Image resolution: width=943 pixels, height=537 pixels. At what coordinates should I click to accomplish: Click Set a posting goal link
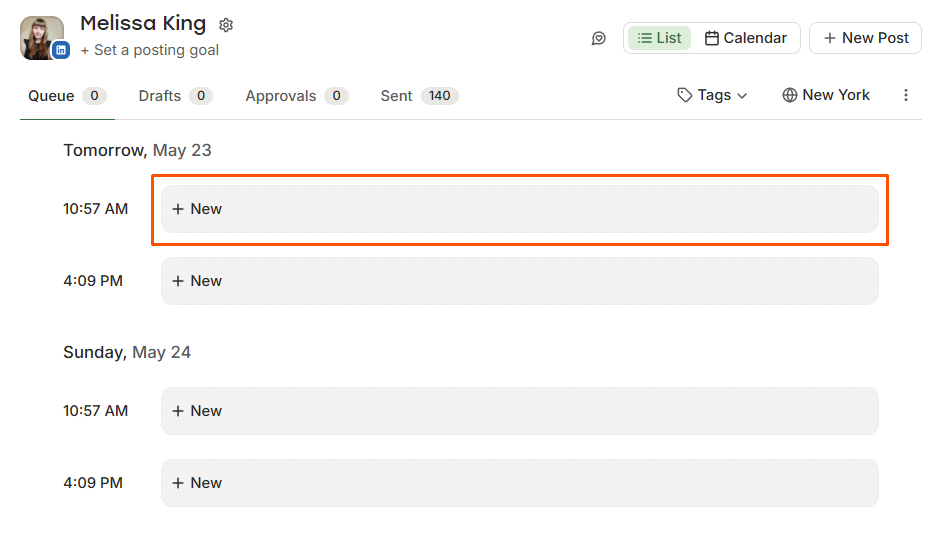(x=150, y=50)
